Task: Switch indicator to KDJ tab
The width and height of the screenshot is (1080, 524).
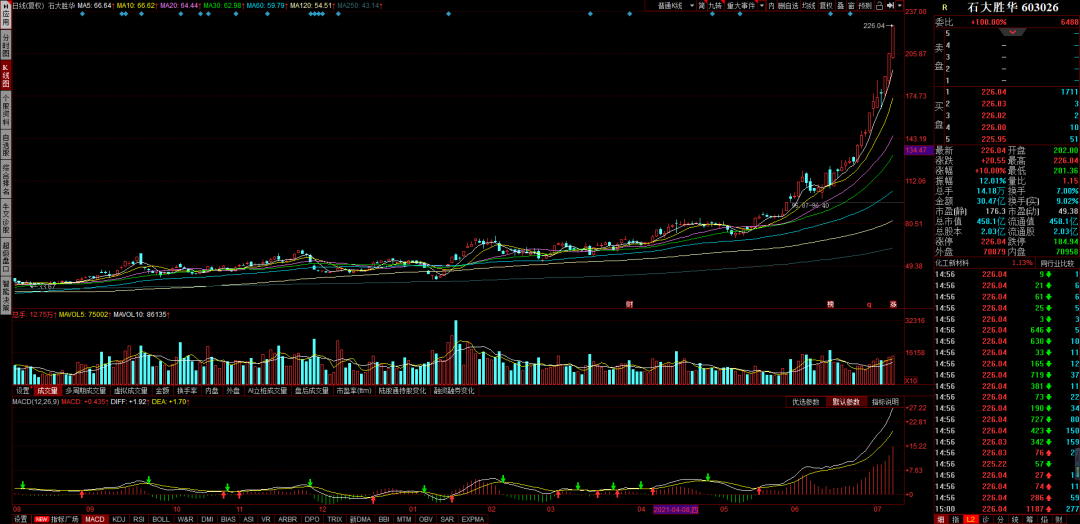Action: (119, 519)
